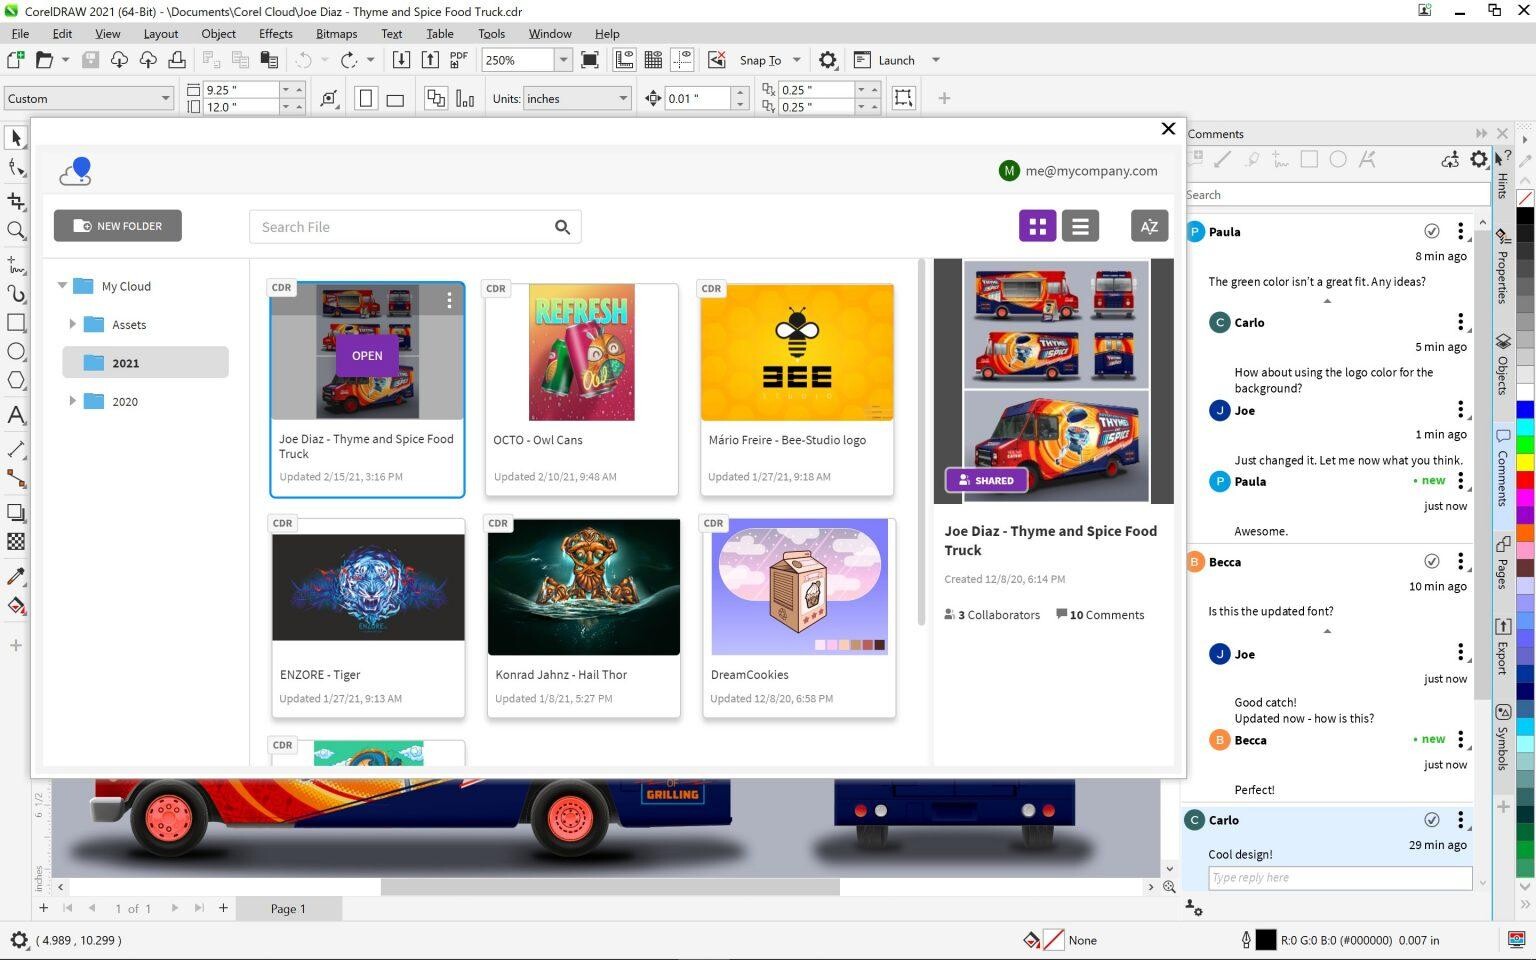Select the Zoom tool from the toolbox
This screenshot has width=1536, height=960.
pos(15,230)
